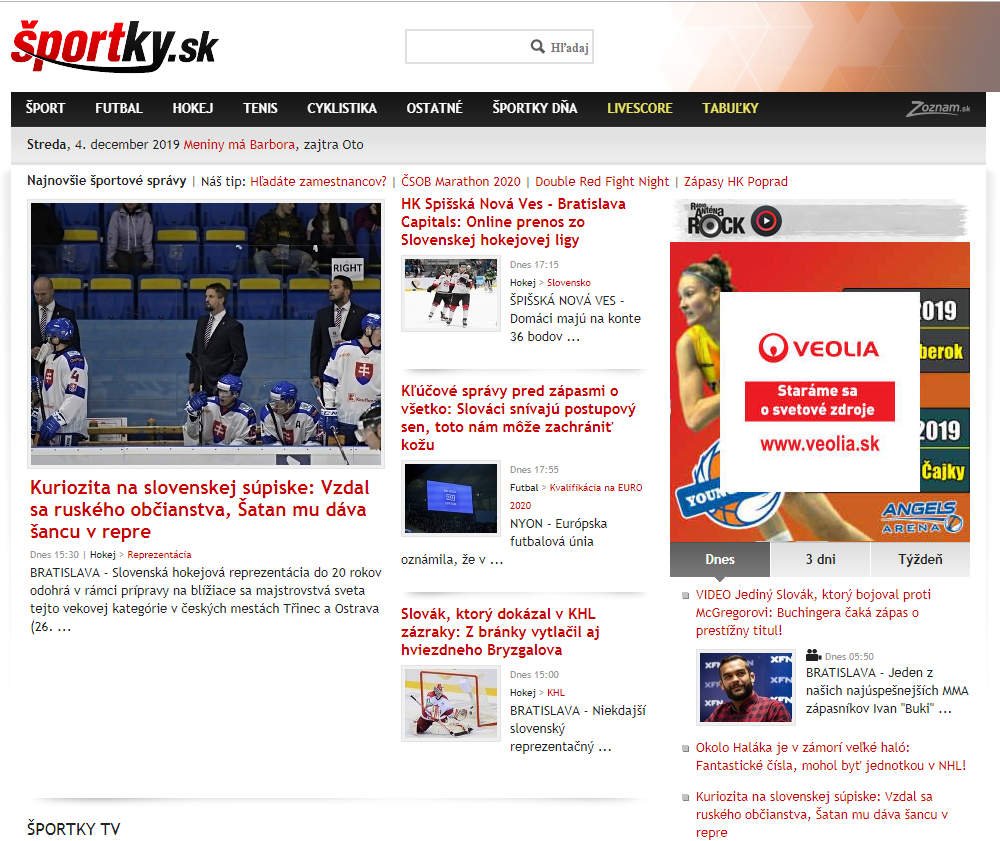Click the Športky.sk logo

click(114, 46)
